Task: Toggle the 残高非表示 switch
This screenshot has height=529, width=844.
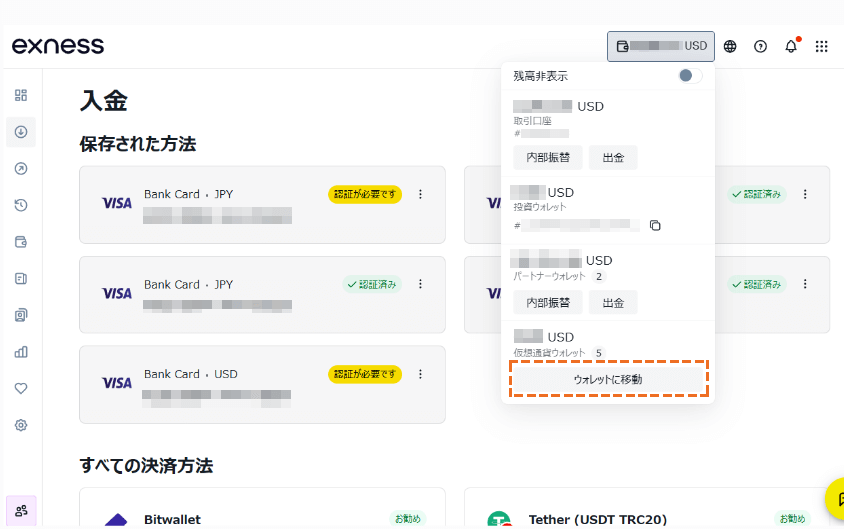Action: coord(690,76)
